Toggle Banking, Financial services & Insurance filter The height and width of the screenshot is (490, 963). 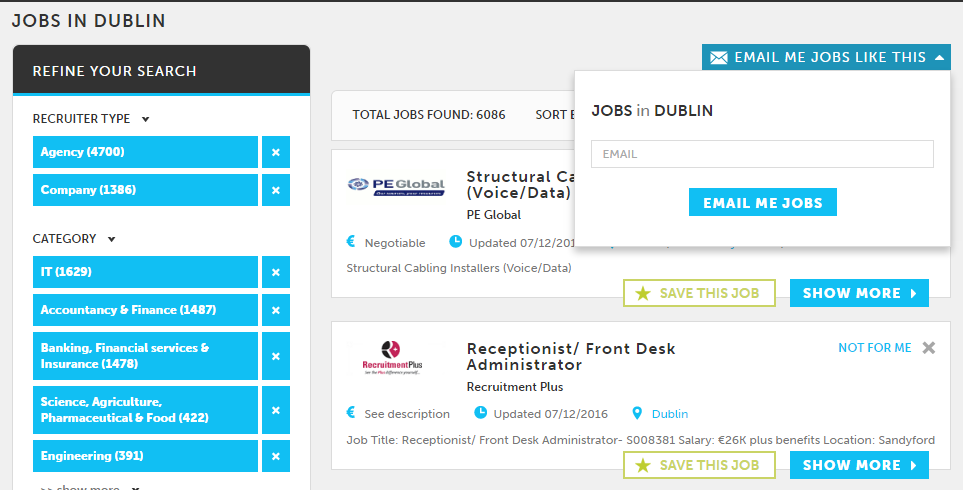pyautogui.click(x=146, y=356)
